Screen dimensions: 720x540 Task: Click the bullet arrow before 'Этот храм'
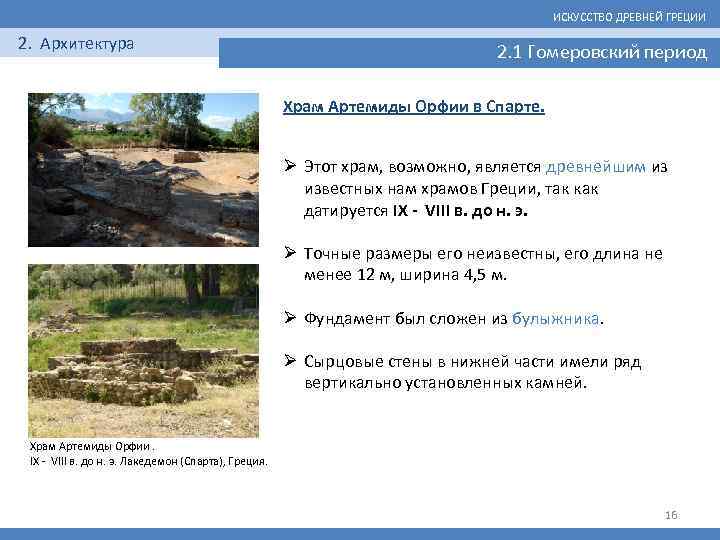click(290, 165)
